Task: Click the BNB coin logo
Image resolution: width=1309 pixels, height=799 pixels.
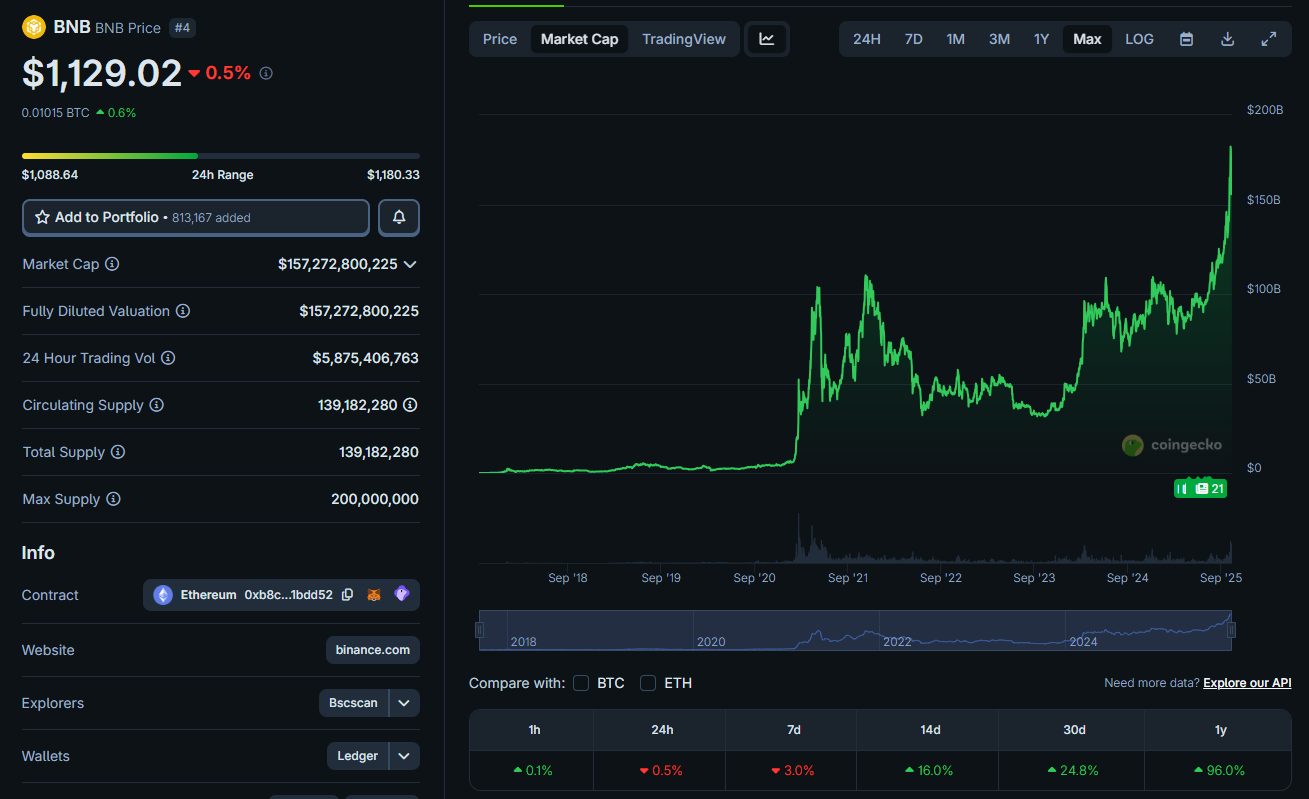Action: (x=34, y=27)
